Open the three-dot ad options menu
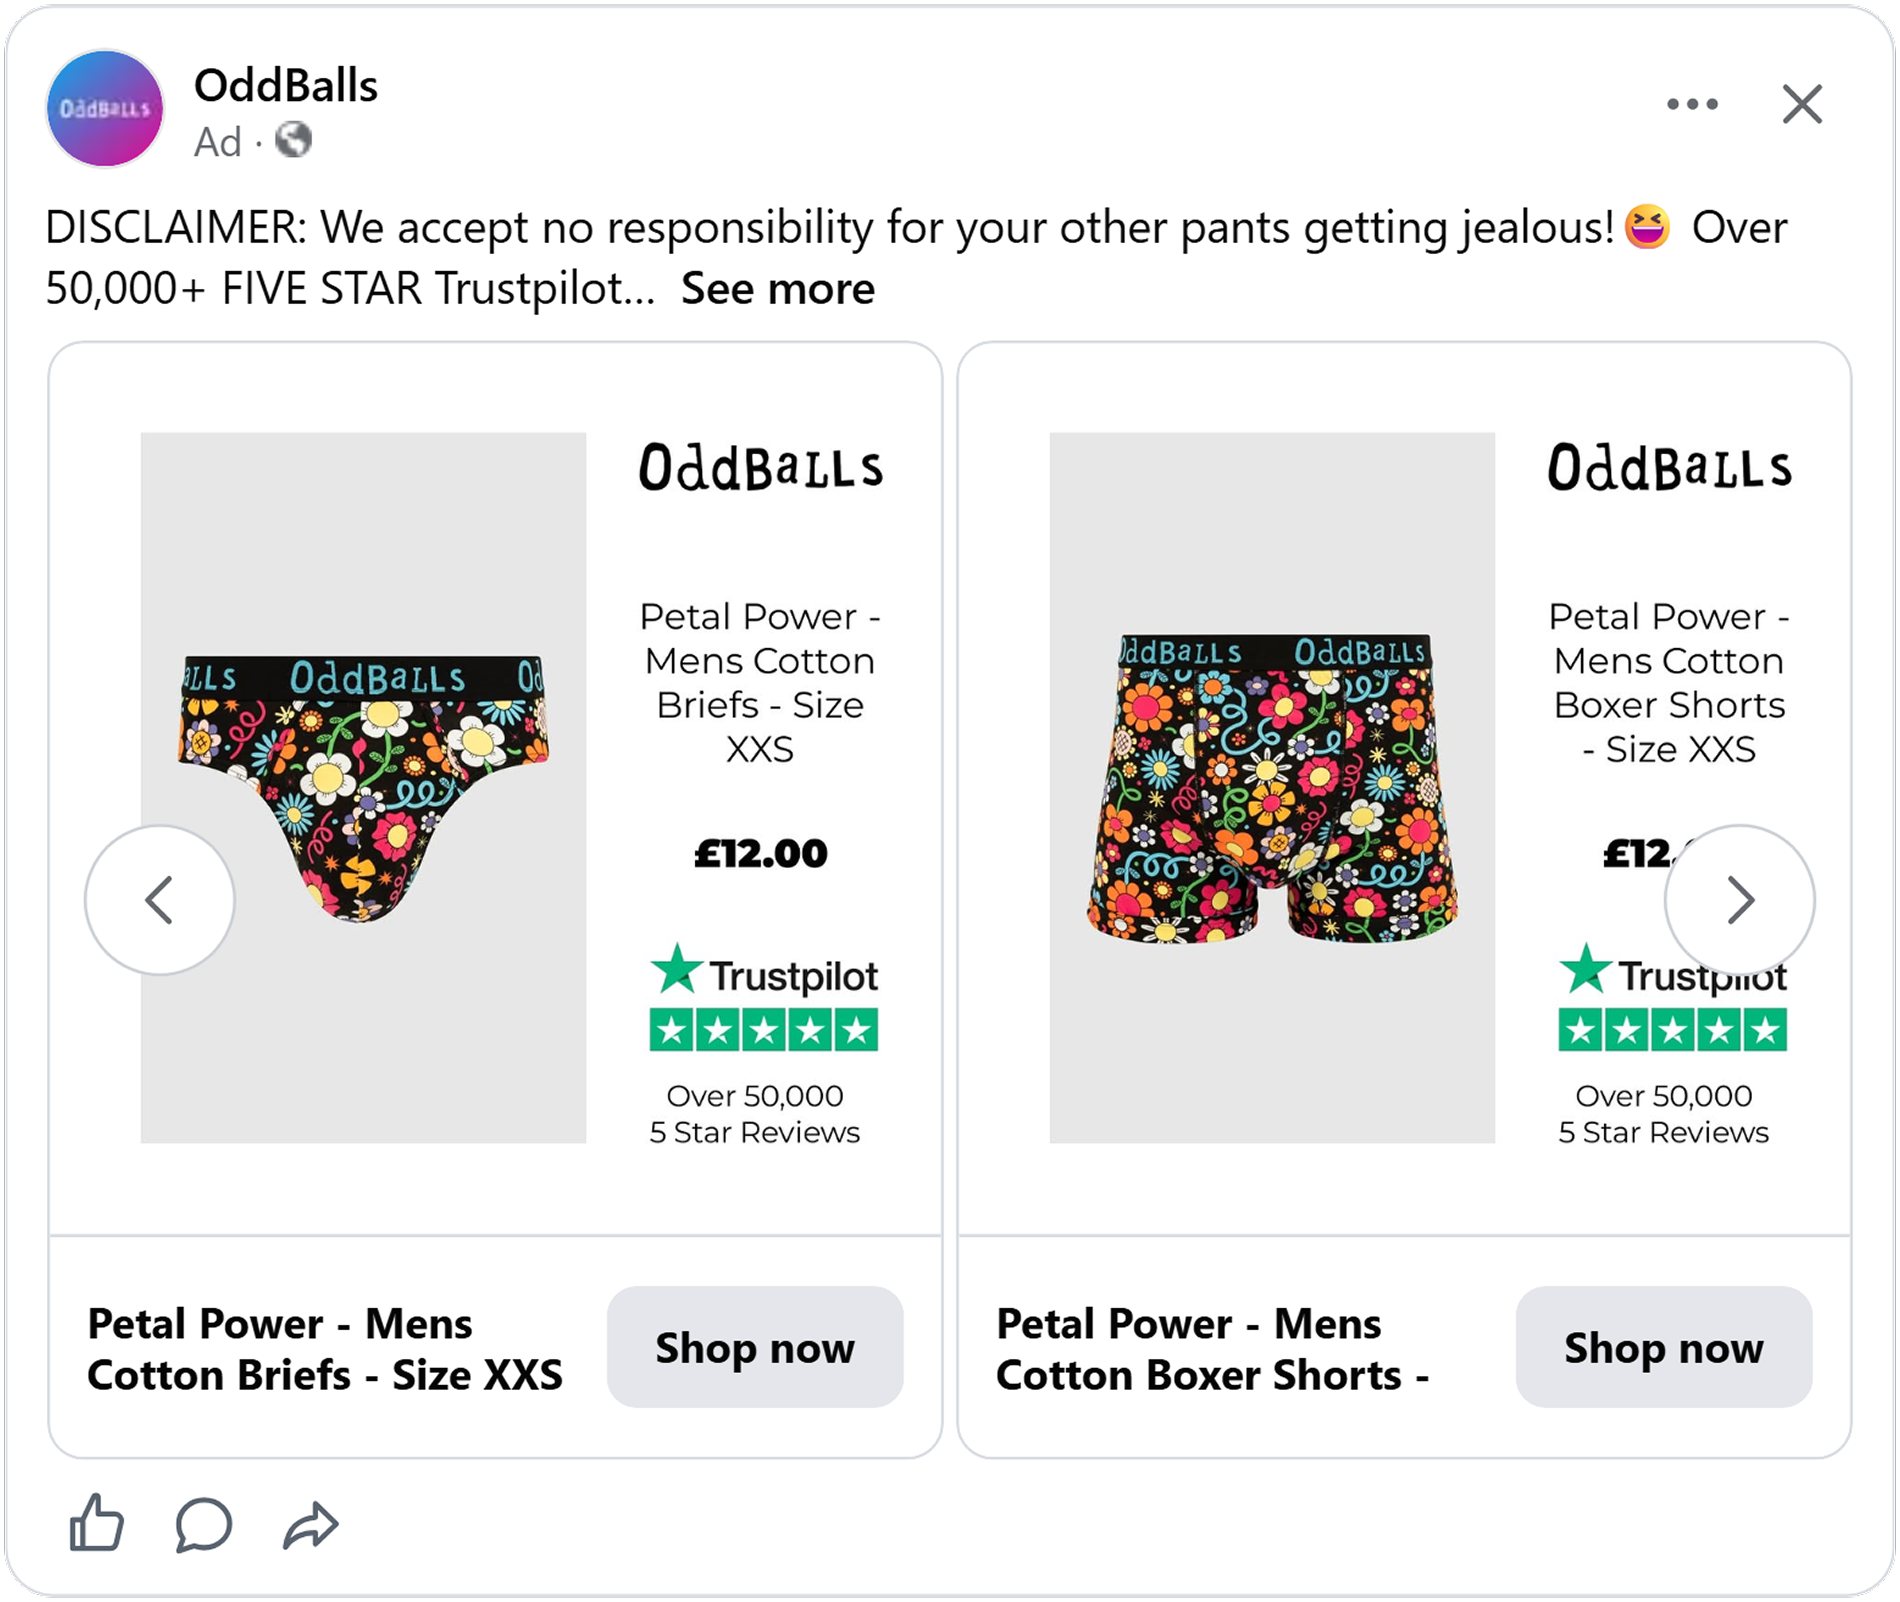The width and height of the screenshot is (1900, 1602). click(1692, 104)
